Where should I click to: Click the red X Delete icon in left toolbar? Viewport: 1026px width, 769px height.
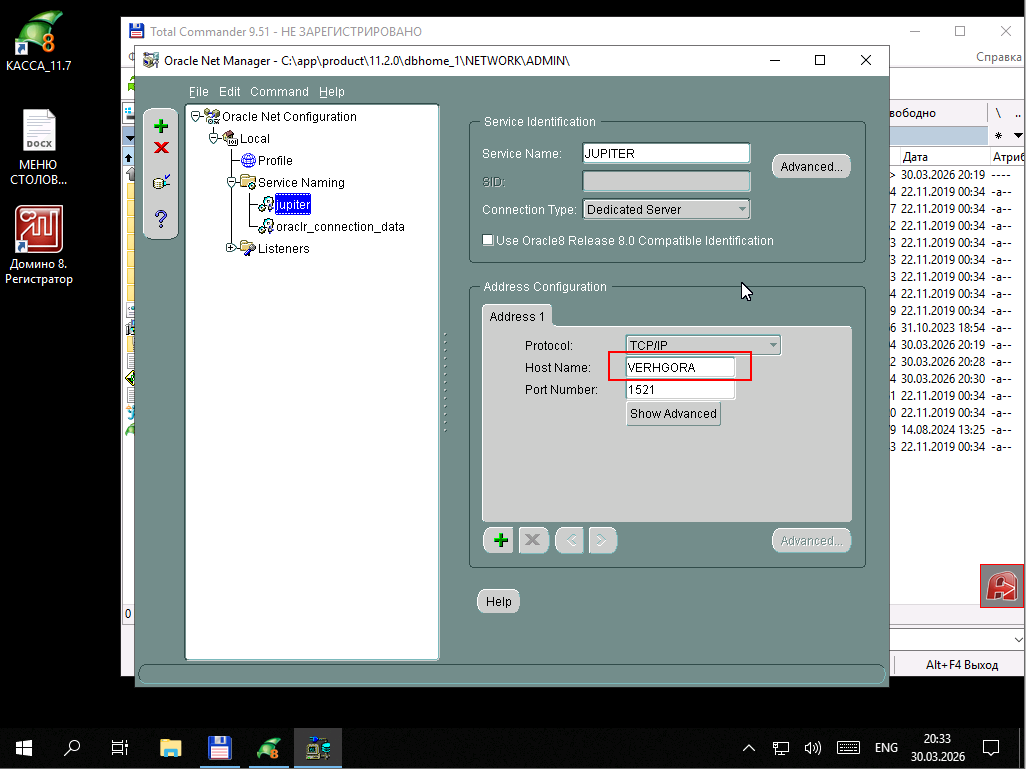pos(161,148)
